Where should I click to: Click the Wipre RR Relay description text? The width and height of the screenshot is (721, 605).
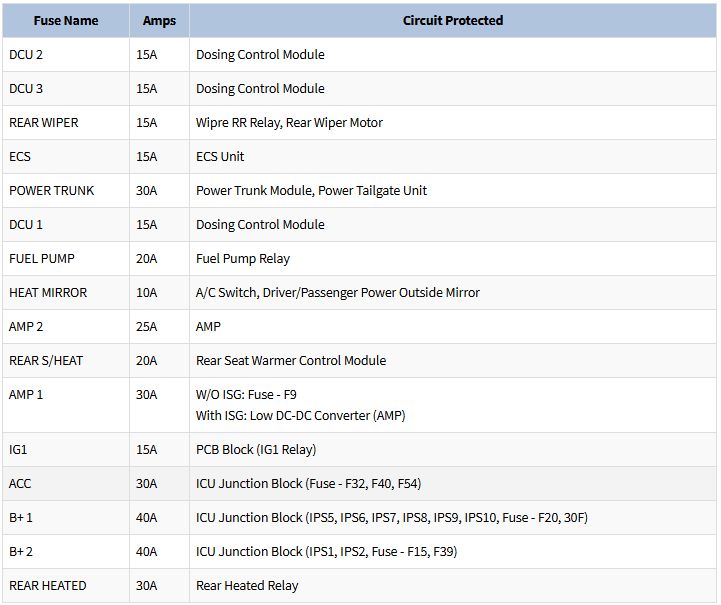(x=289, y=123)
